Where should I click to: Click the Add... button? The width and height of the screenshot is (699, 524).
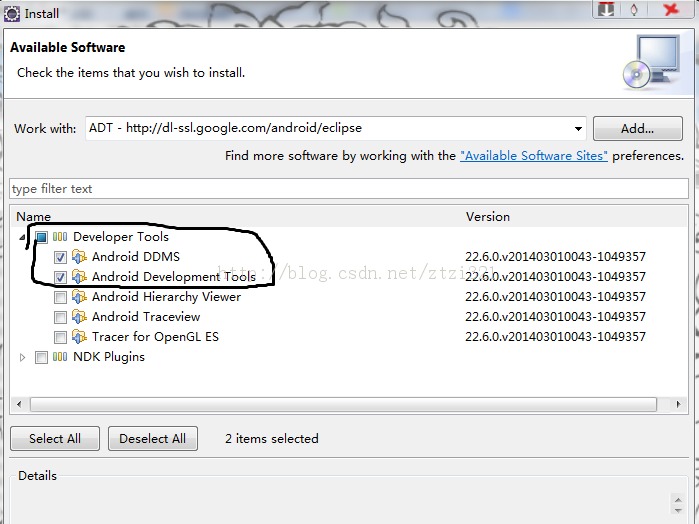[x=637, y=129]
